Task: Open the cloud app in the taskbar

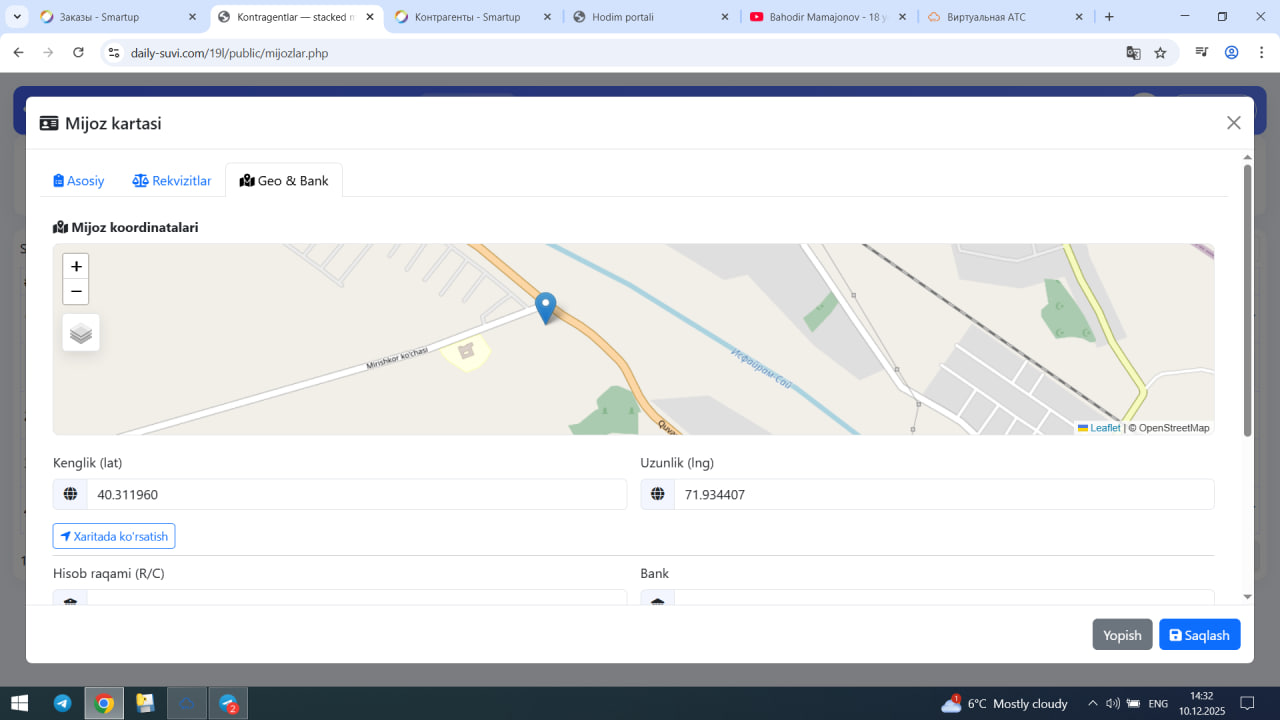Action: pos(186,703)
